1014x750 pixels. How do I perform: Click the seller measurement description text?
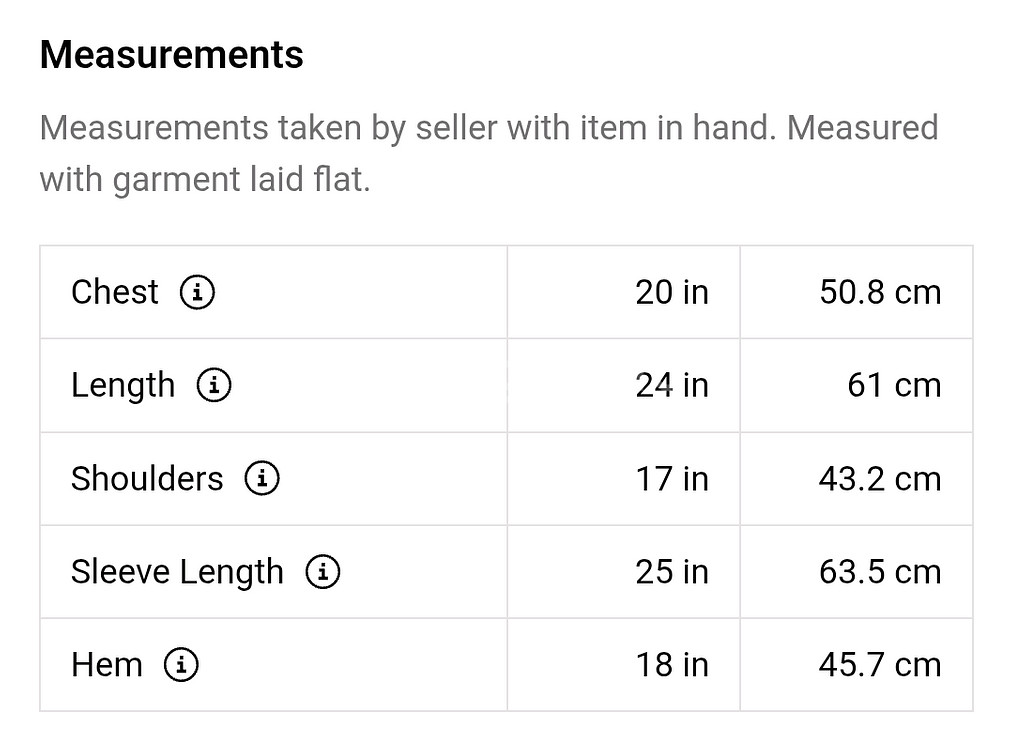(488, 154)
